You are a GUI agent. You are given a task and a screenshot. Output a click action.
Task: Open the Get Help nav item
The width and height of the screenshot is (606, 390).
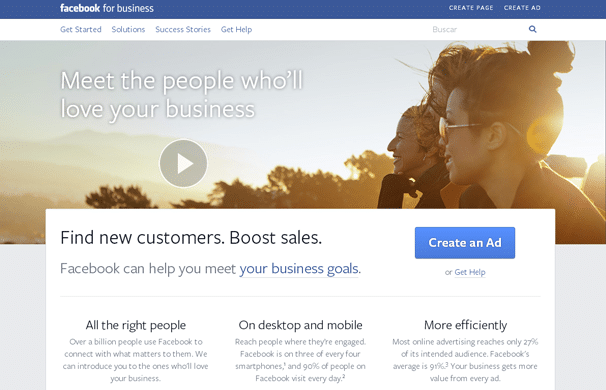236,29
